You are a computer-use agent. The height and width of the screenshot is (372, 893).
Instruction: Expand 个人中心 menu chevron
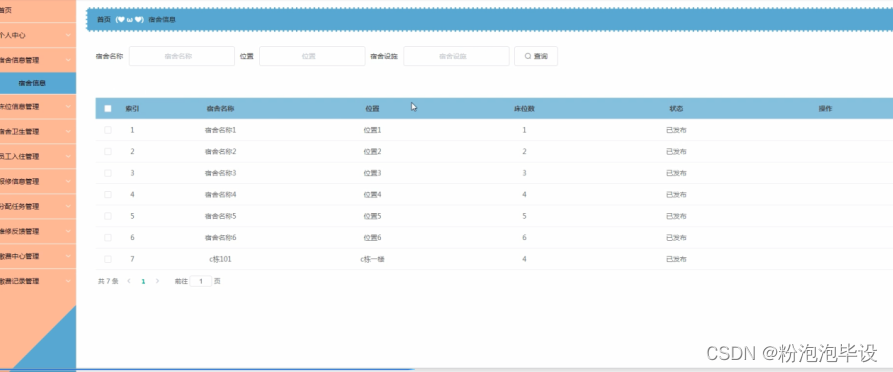point(68,35)
